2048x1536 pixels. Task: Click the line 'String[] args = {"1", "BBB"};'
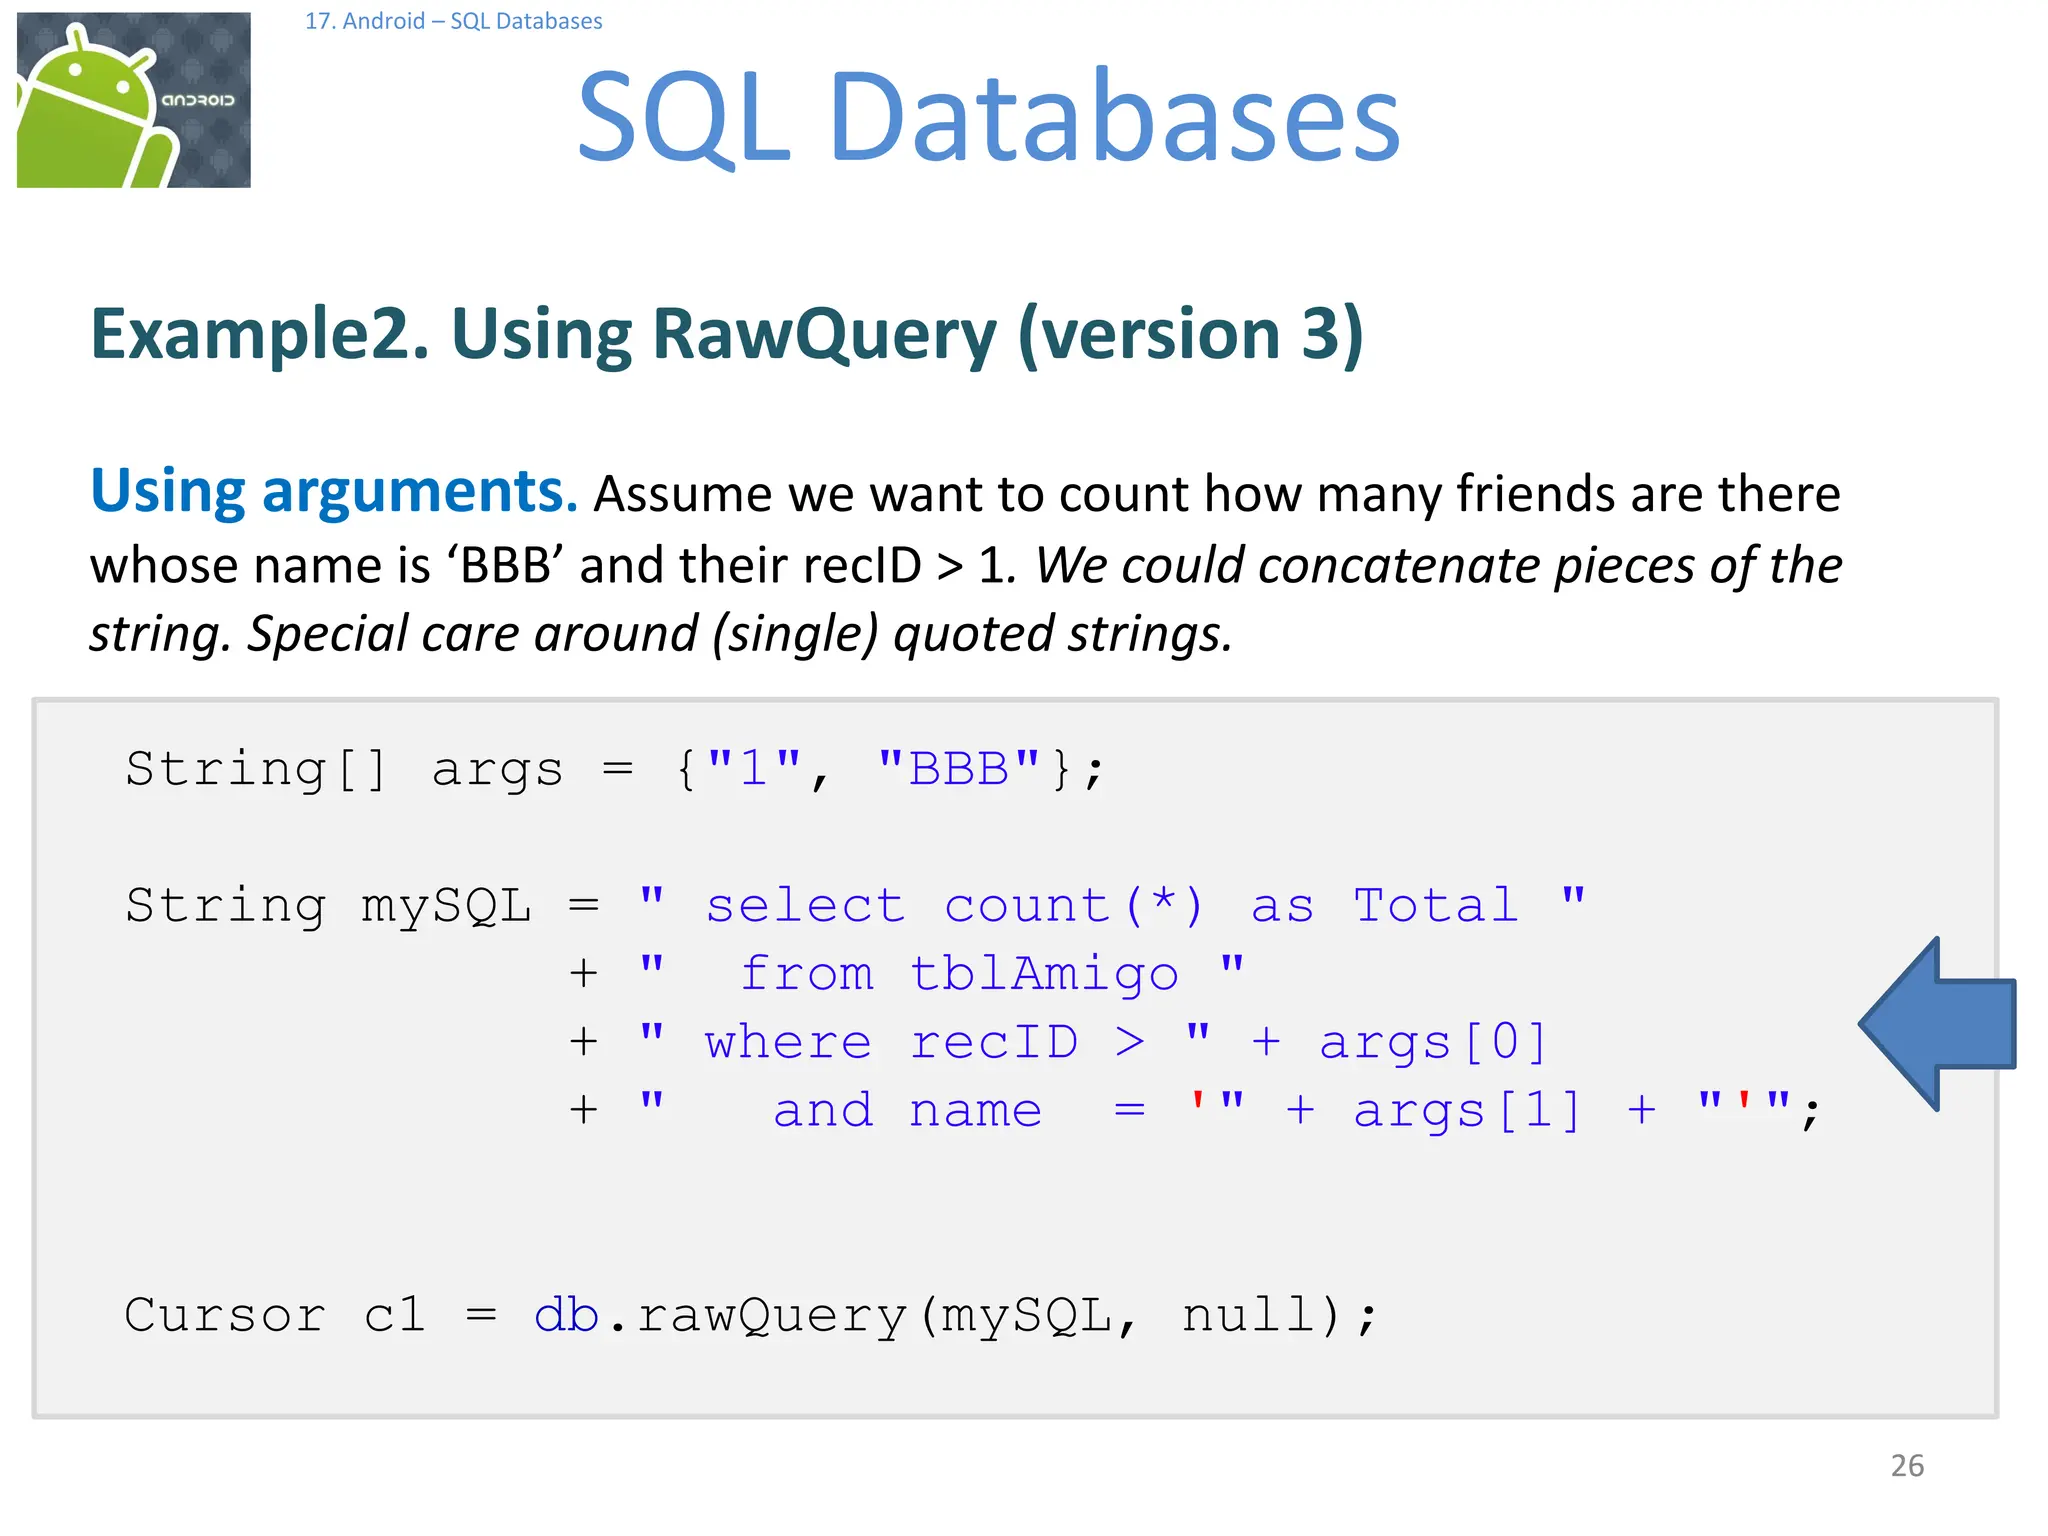pyautogui.click(x=615, y=770)
